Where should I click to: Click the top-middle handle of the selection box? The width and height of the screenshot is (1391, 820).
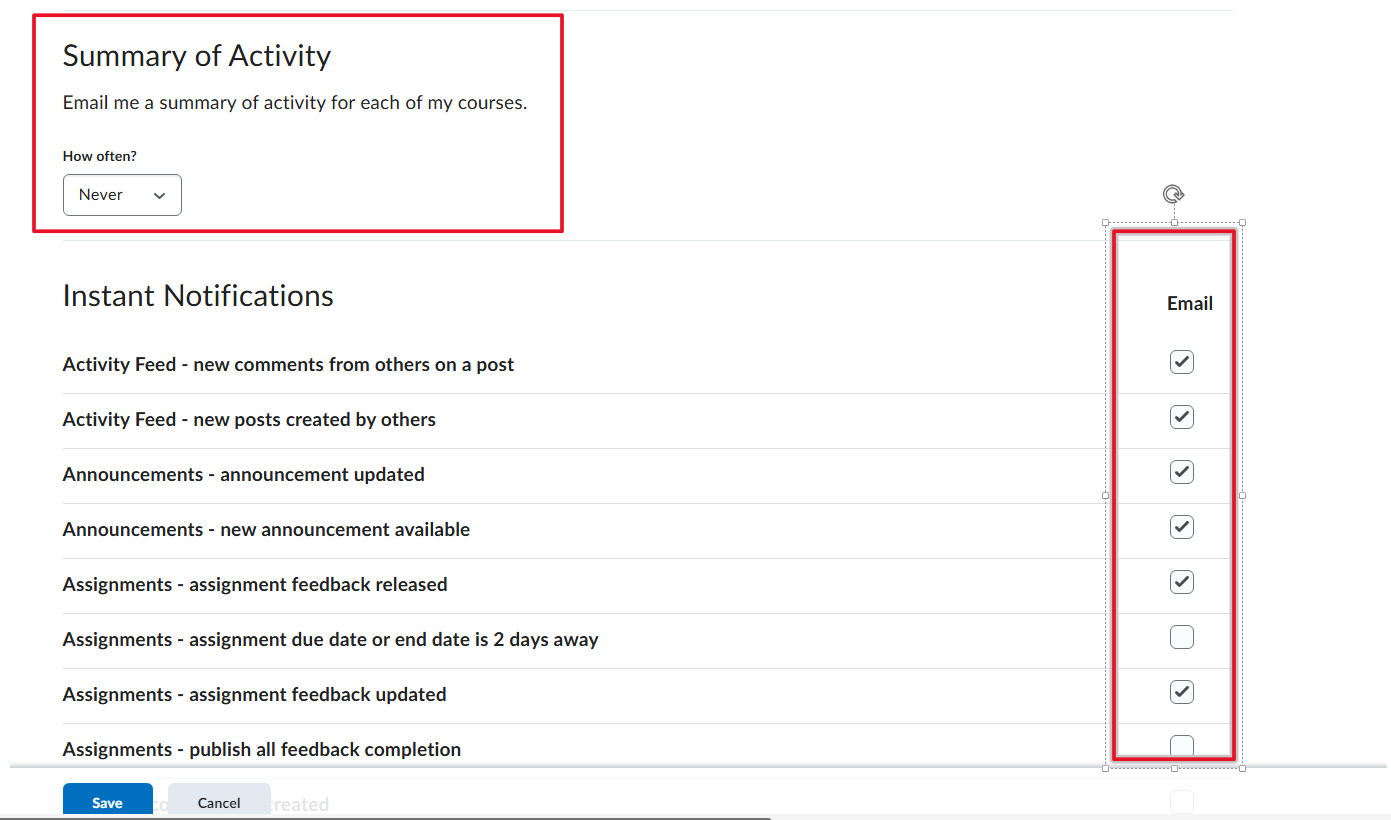point(1174,222)
